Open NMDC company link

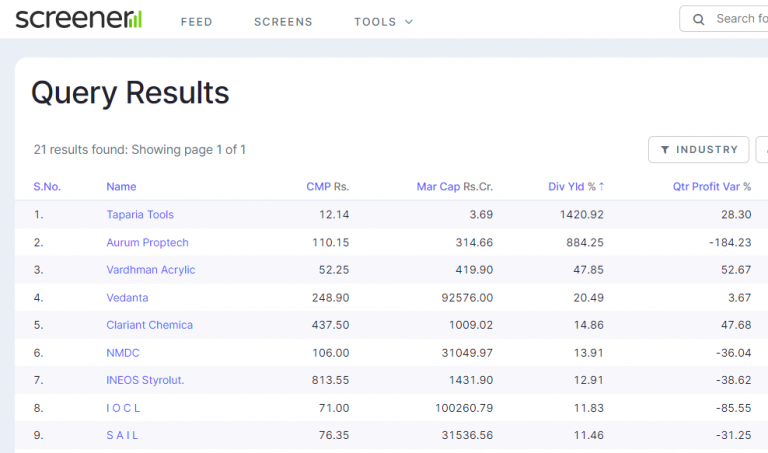pyautogui.click(x=123, y=353)
